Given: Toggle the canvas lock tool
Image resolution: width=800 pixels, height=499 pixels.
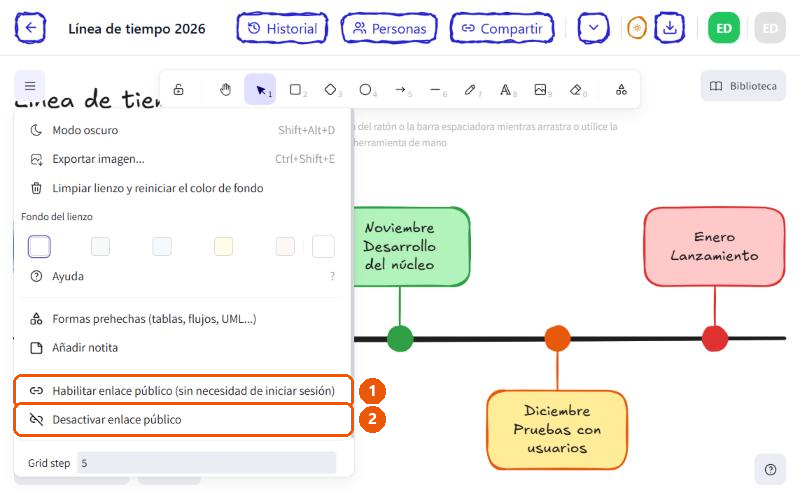Looking at the screenshot, I should pos(179,90).
